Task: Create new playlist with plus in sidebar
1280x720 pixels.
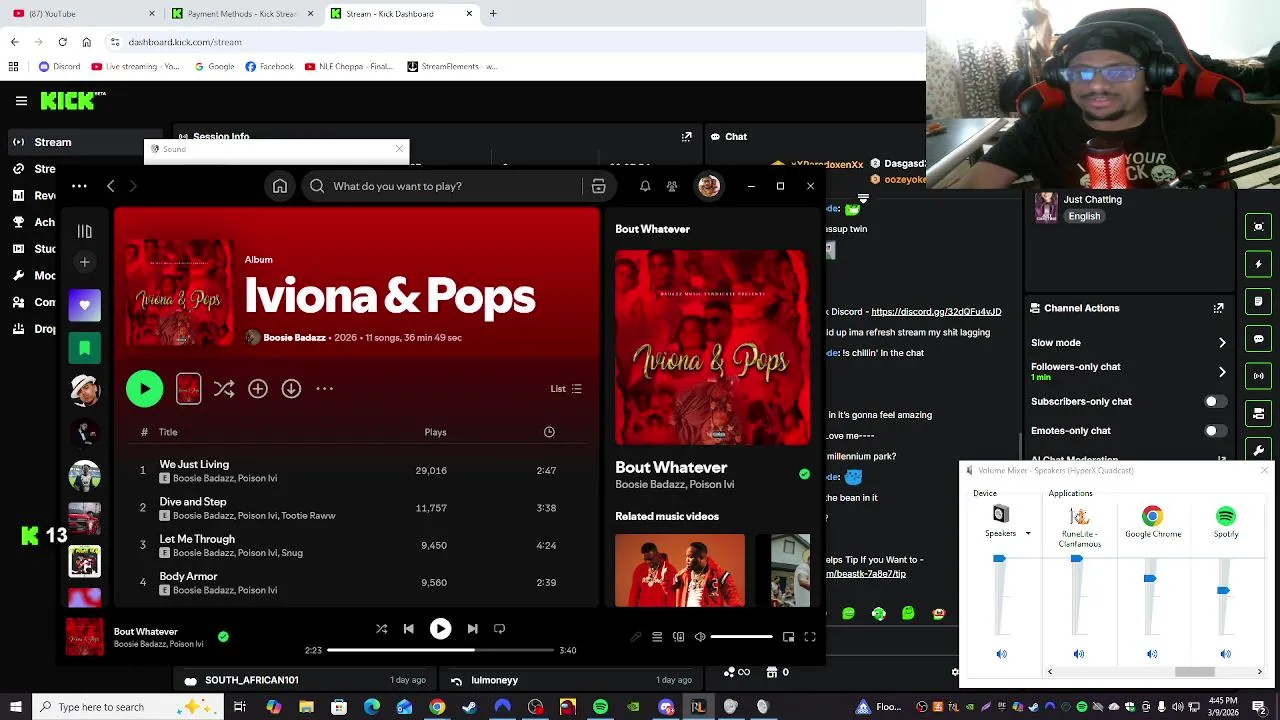Action: (x=85, y=262)
